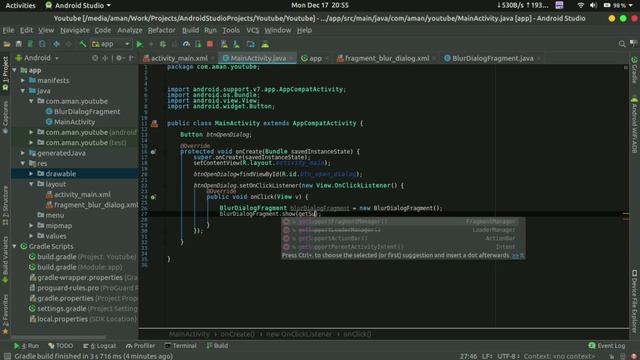Open the Profiler tool window
The image size is (640, 360).
[140, 346]
